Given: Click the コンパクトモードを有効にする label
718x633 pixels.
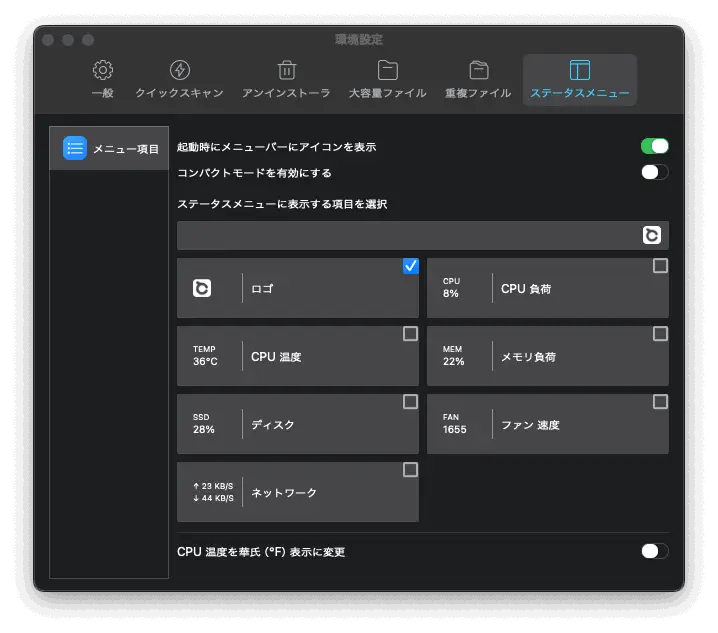Looking at the screenshot, I should tap(254, 173).
